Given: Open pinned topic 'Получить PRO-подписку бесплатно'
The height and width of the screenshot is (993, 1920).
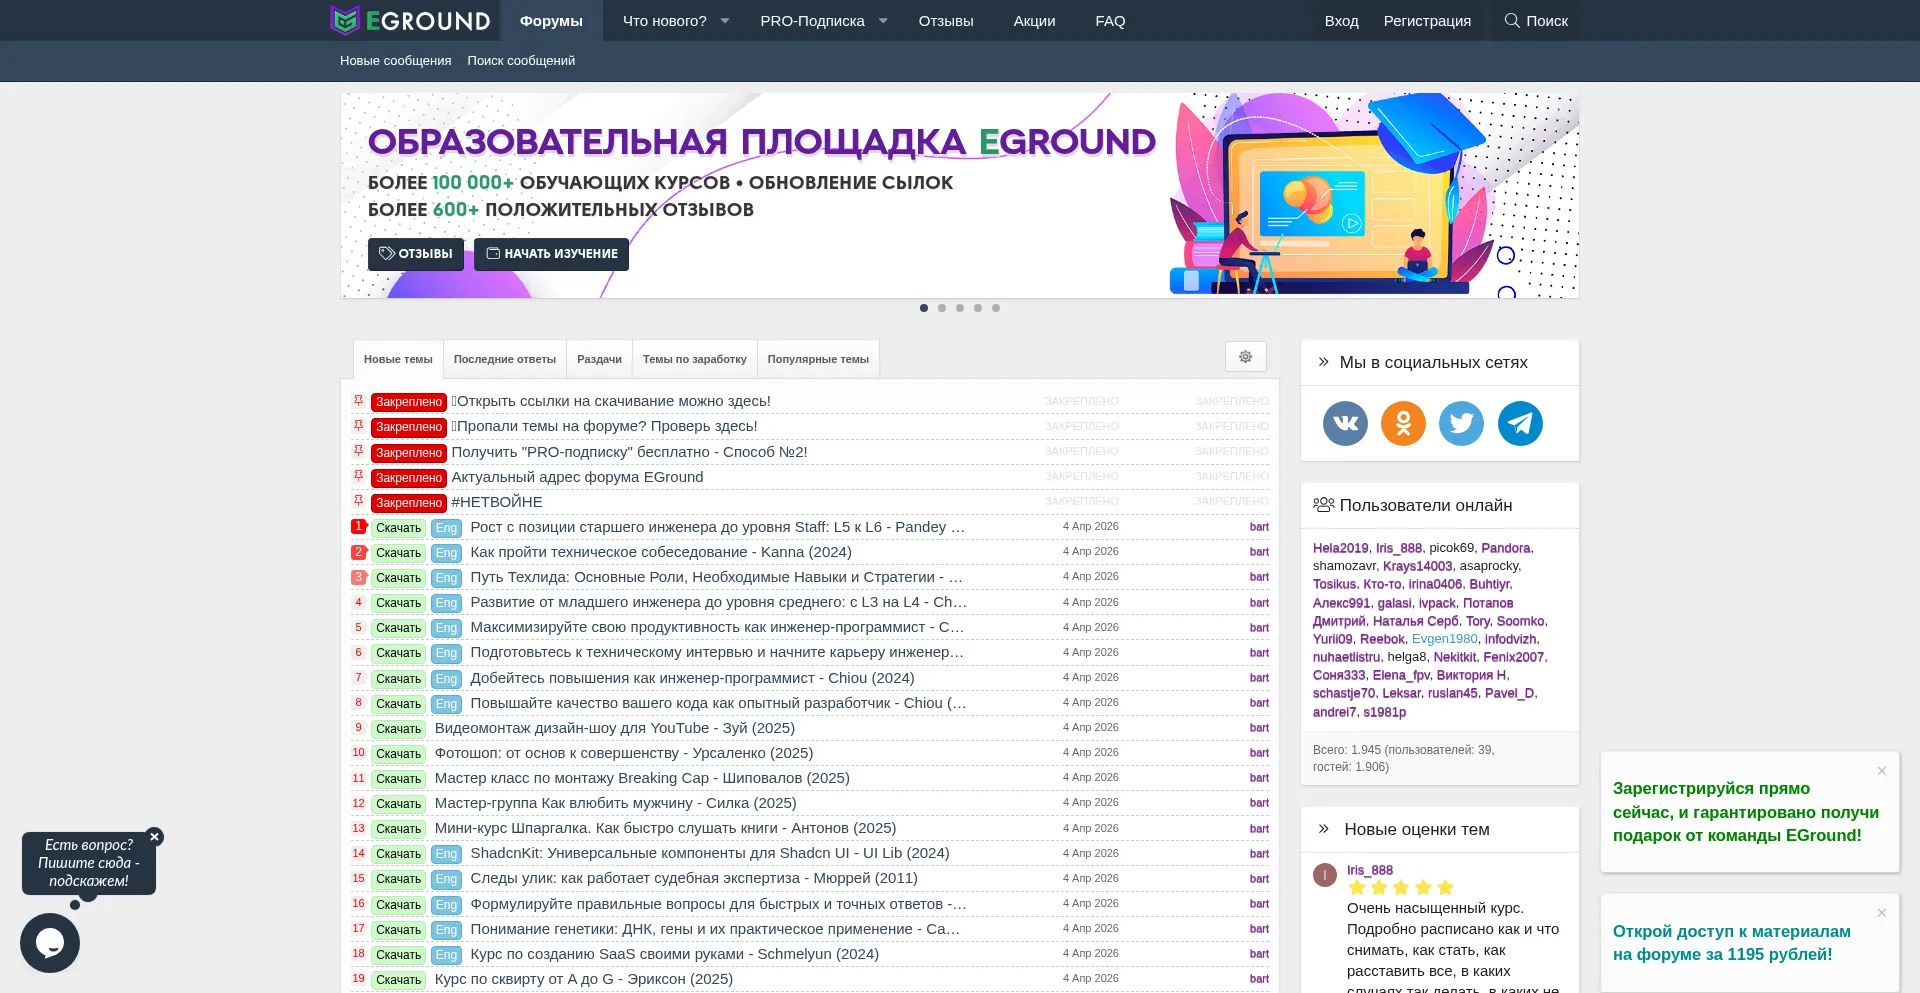Looking at the screenshot, I should pyautogui.click(x=629, y=452).
